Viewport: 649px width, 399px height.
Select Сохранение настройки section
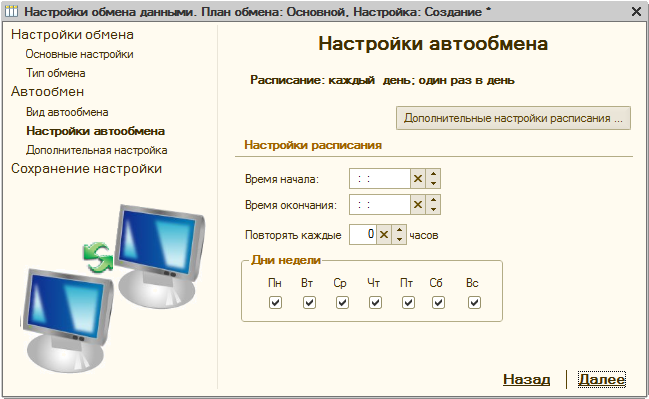[87, 168]
